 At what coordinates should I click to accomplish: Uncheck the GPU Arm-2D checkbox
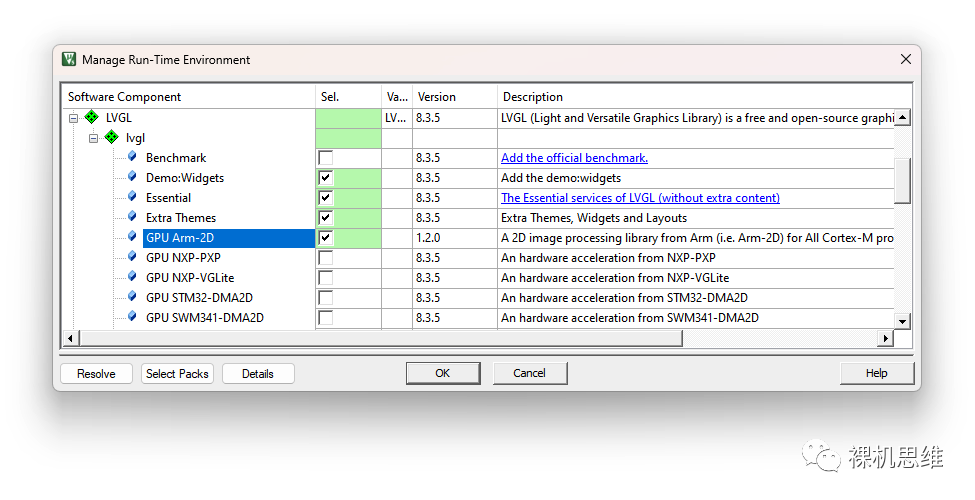(325, 238)
